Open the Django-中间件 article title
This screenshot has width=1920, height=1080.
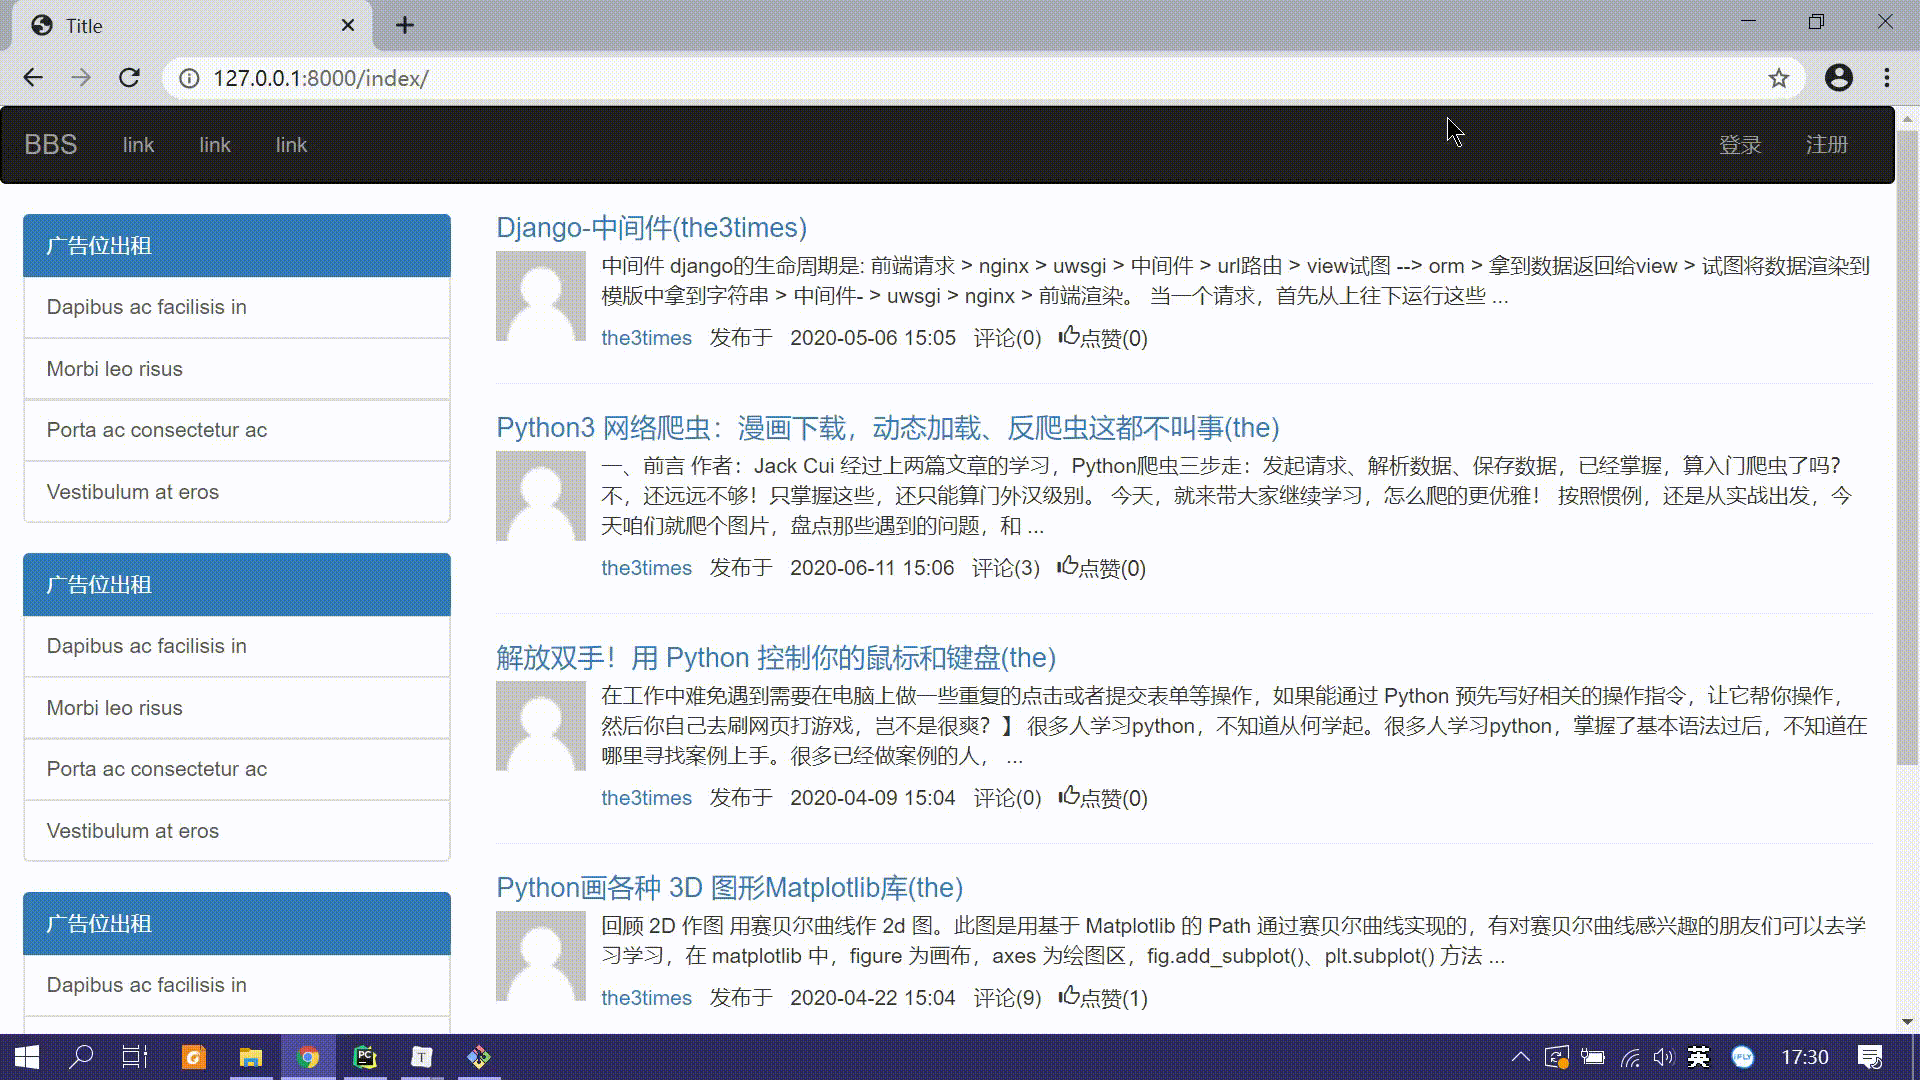tap(651, 228)
